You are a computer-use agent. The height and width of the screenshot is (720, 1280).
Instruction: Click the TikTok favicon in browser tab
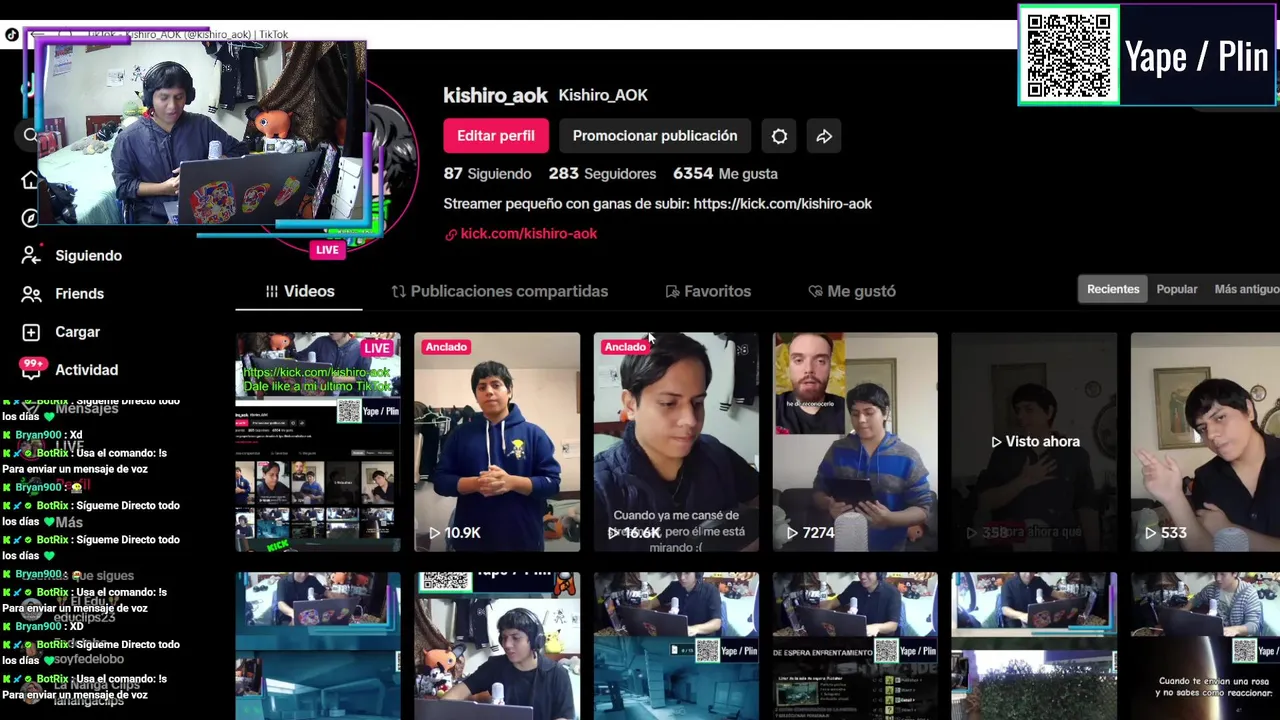pyautogui.click(x=12, y=35)
